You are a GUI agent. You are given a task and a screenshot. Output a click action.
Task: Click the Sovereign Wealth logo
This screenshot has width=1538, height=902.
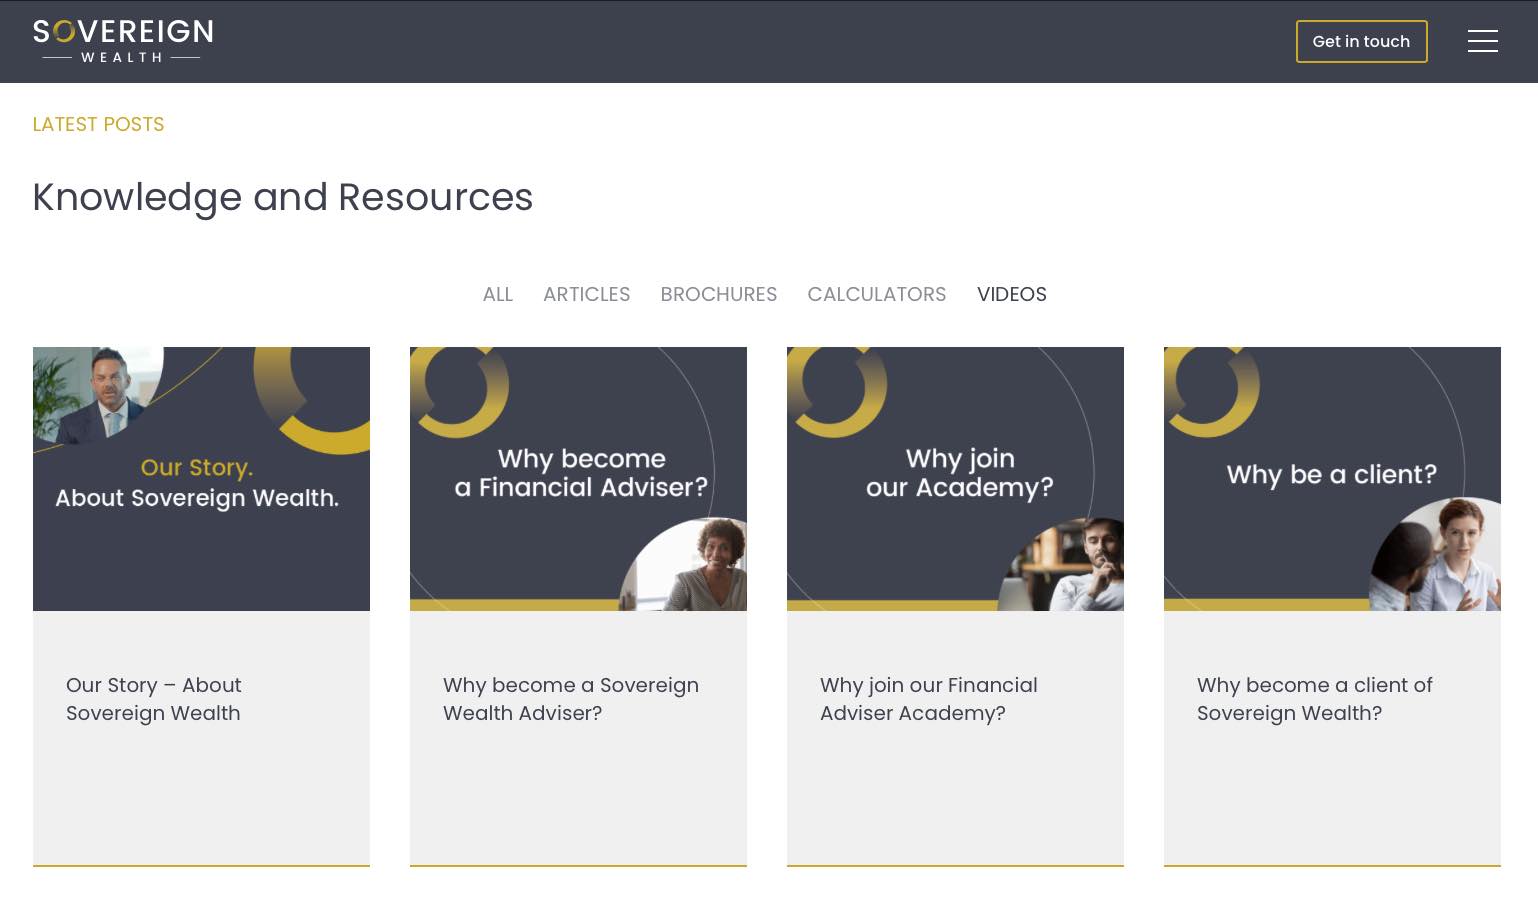(123, 41)
